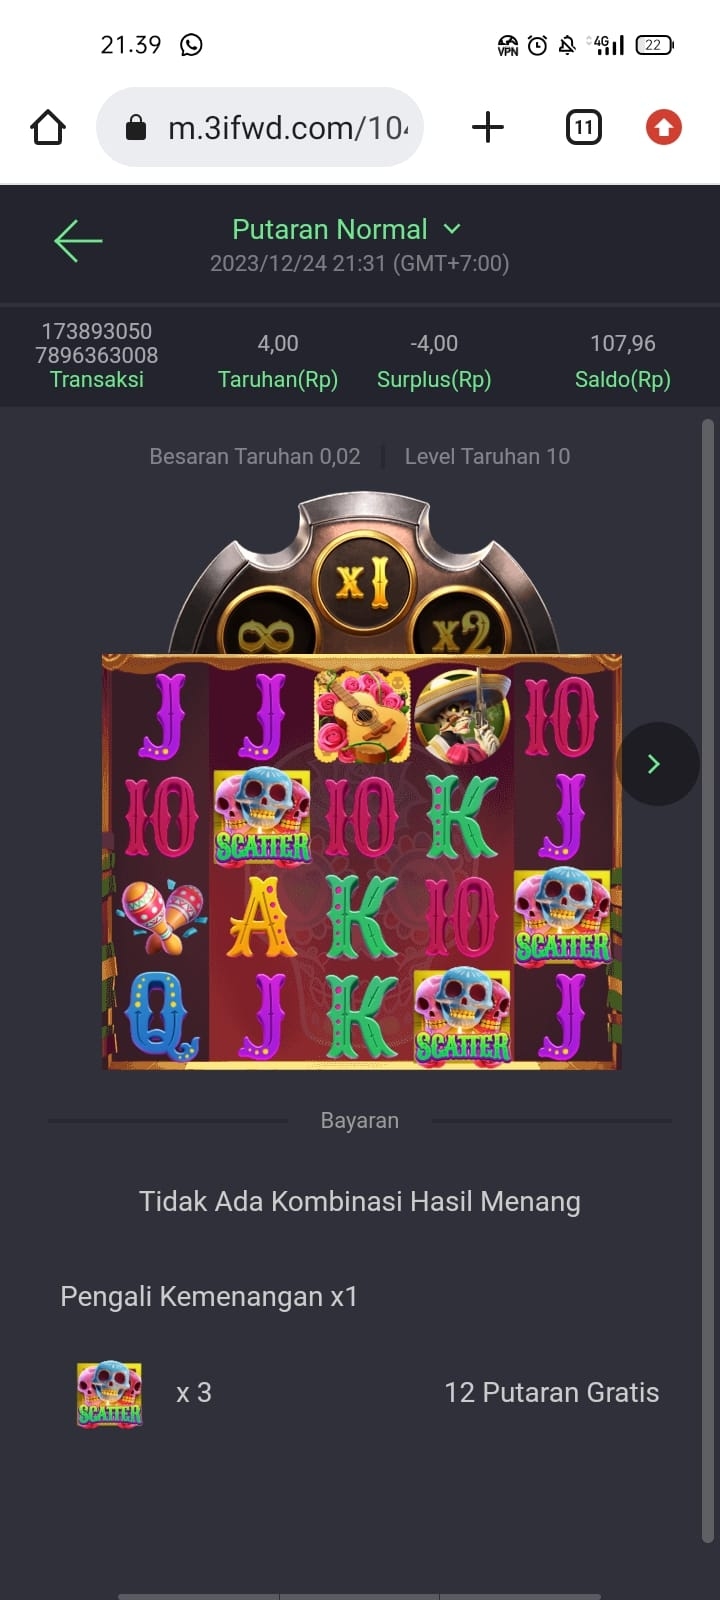The width and height of the screenshot is (720, 1600).
Task: Open the browser home icon
Action: click(x=48, y=127)
